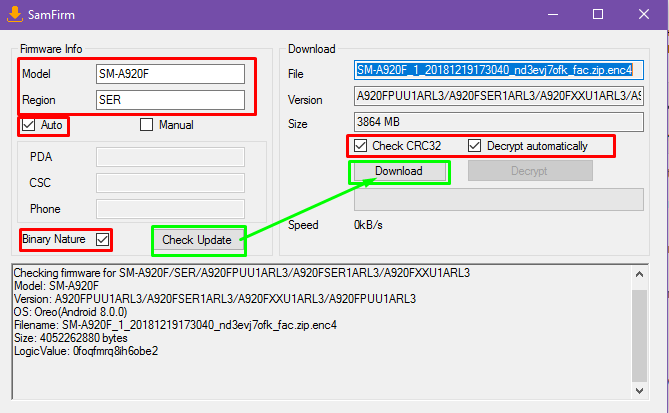Click the PDA input field
Image resolution: width=669 pixels, height=413 pixels.
point(170,157)
